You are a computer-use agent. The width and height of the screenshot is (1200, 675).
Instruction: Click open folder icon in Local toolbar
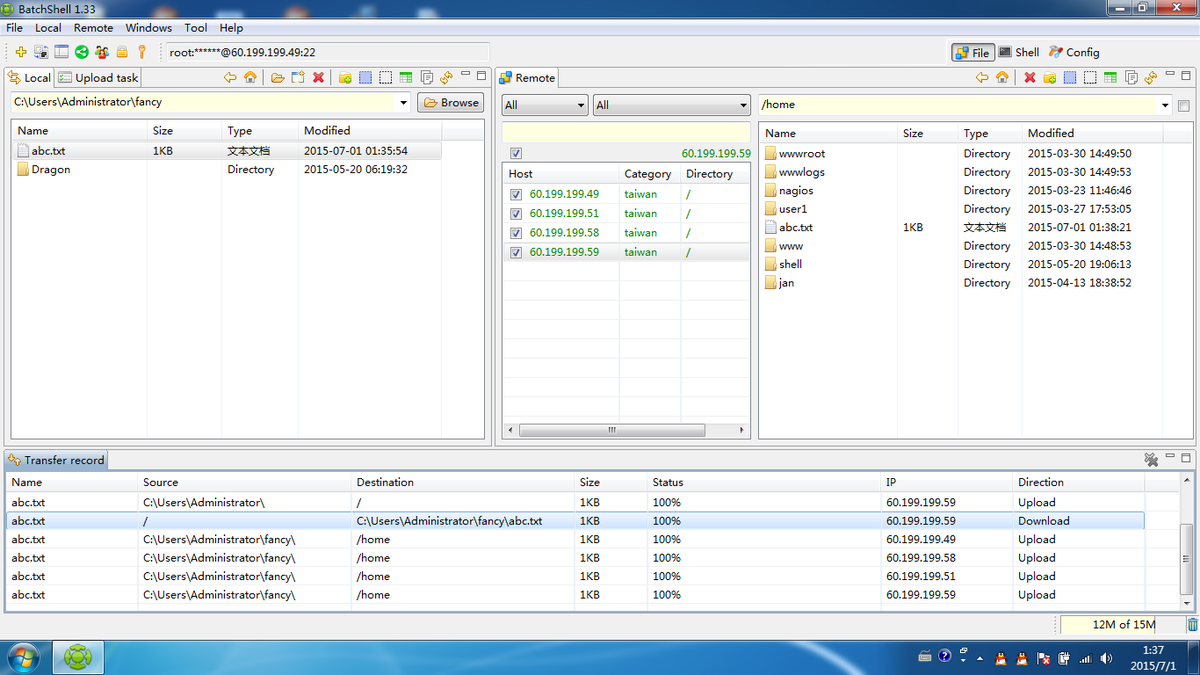[278, 77]
